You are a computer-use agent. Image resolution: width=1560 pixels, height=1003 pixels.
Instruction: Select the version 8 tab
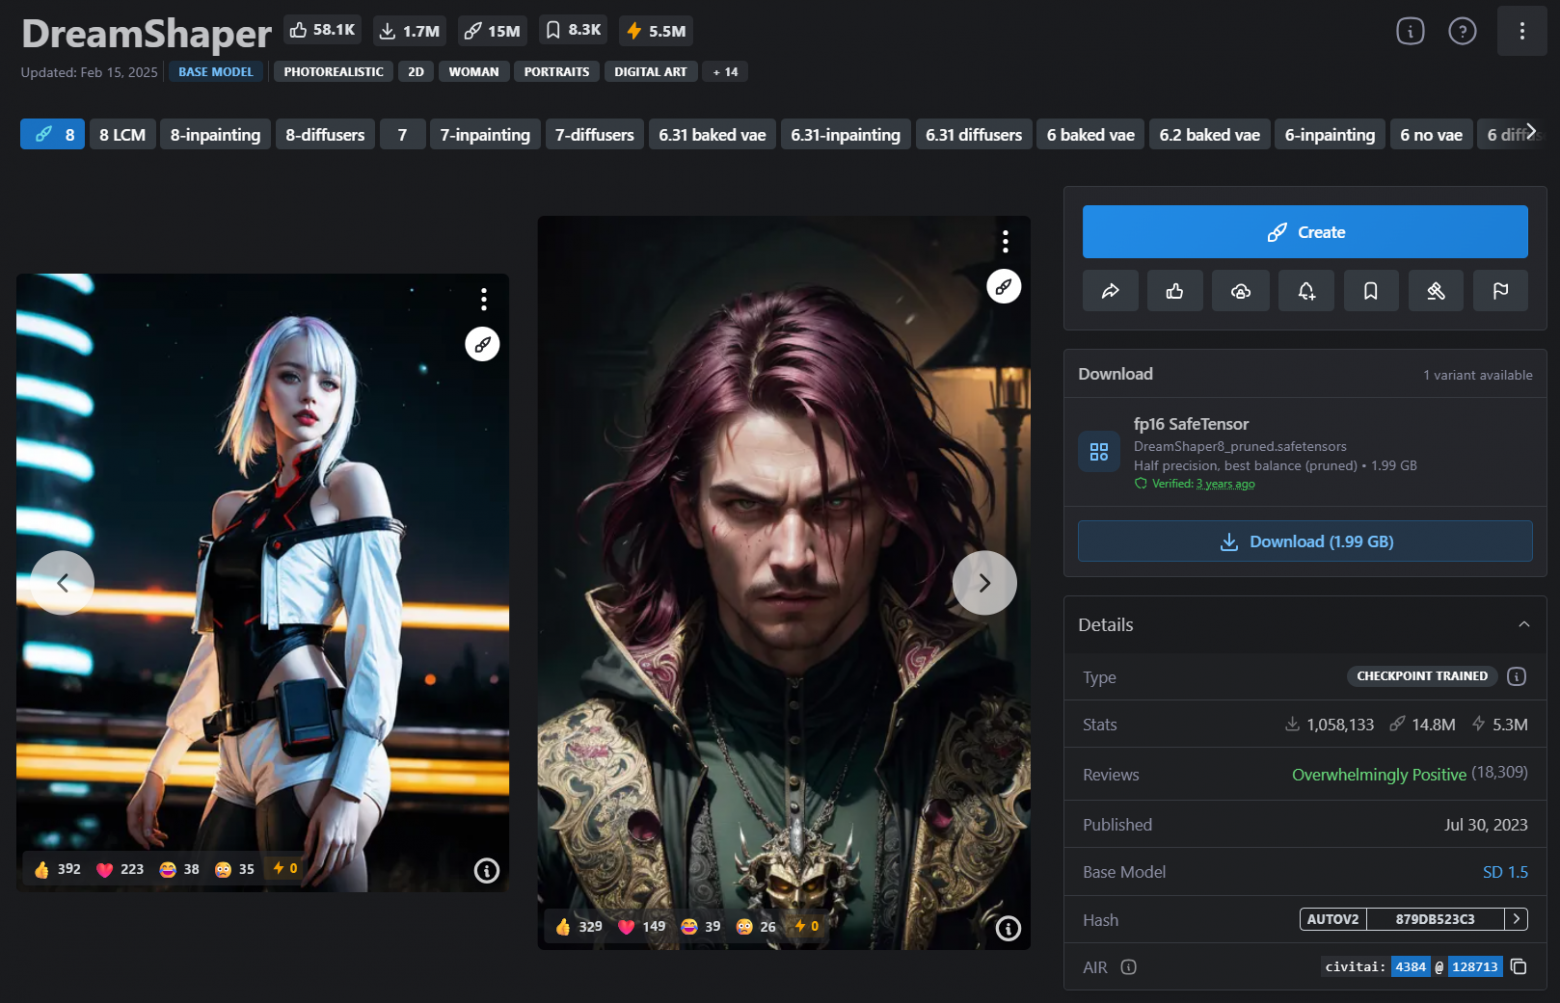coord(53,134)
